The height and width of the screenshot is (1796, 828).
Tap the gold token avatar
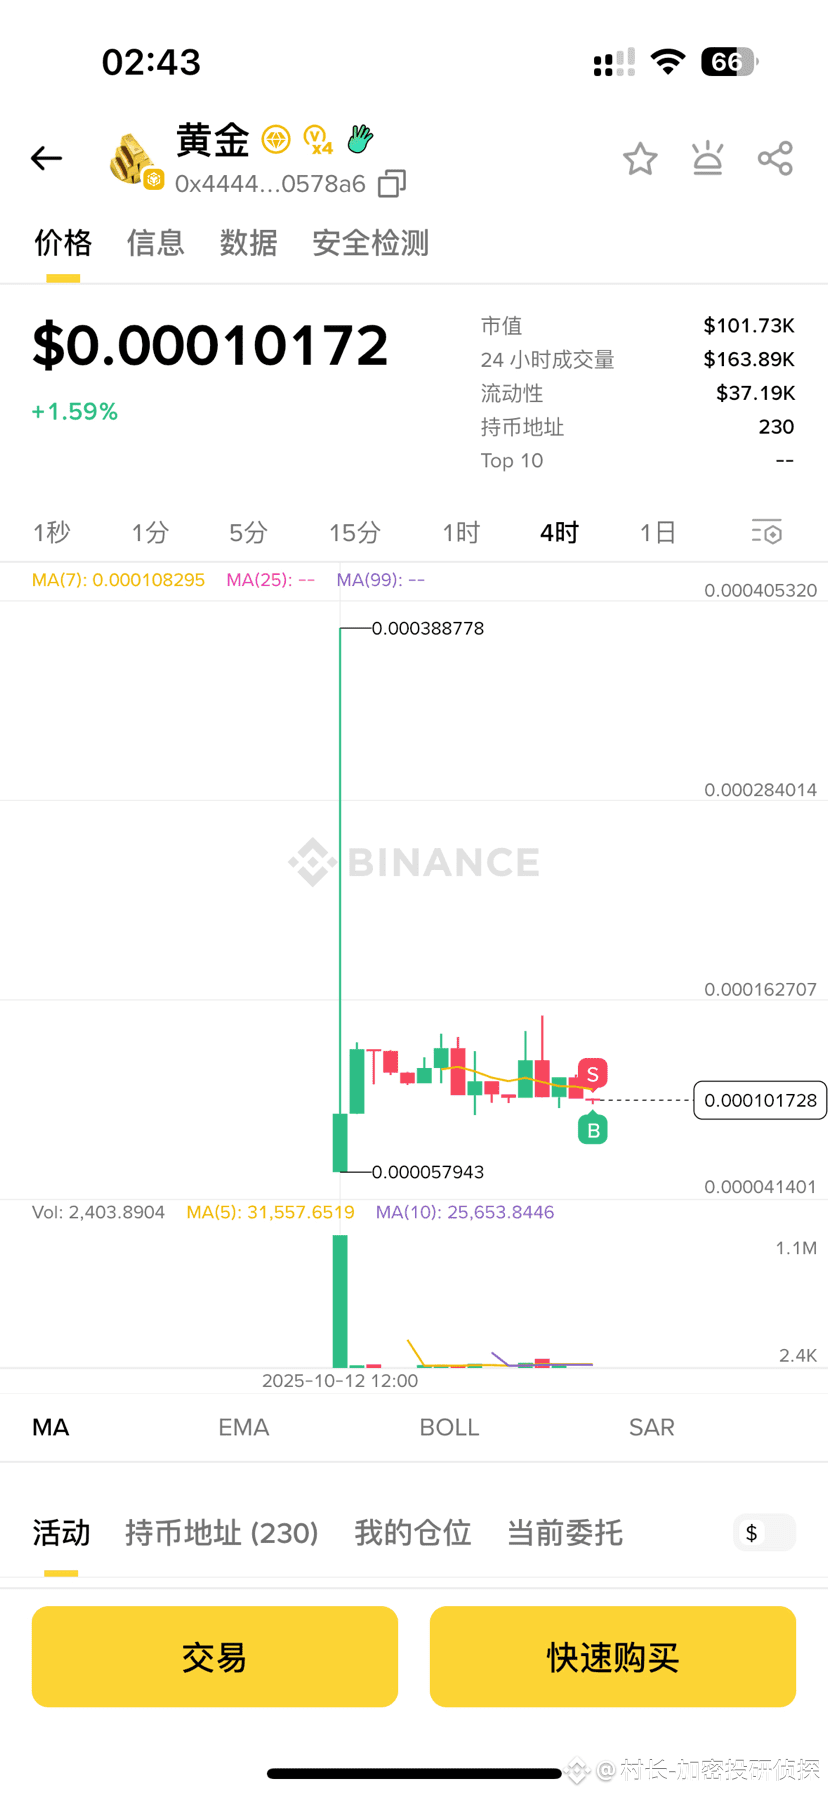(134, 160)
